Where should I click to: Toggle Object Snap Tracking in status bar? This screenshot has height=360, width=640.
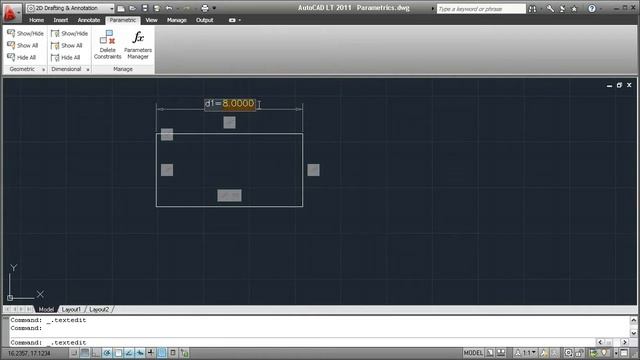click(x=129, y=353)
